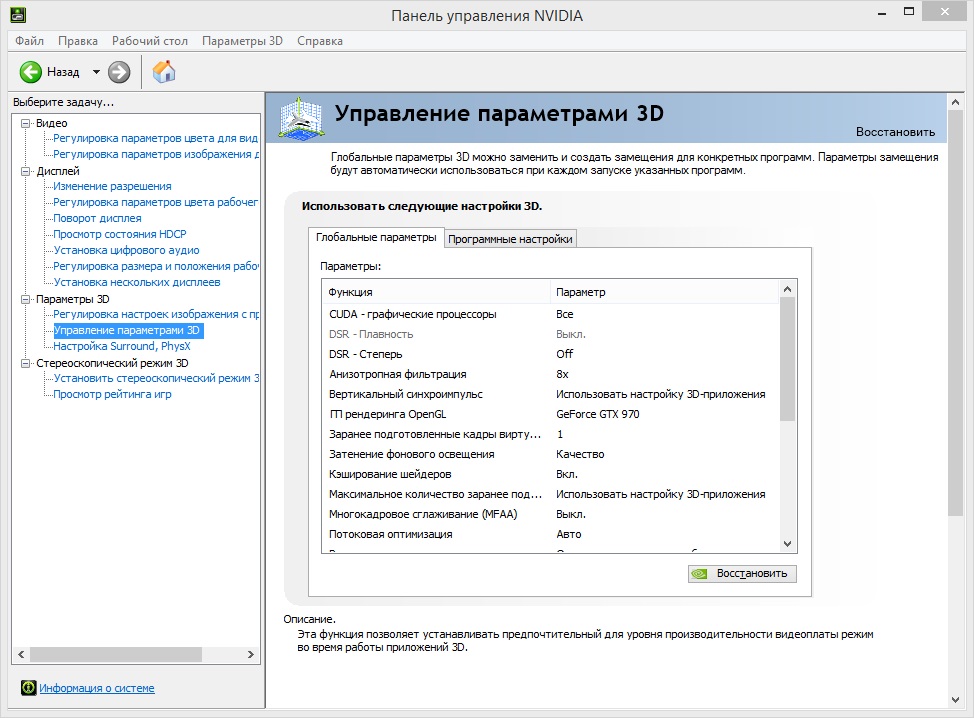Collapse the Стереоскопический режим 3D node
Screen dimensions: 974x718
[x=25, y=363]
